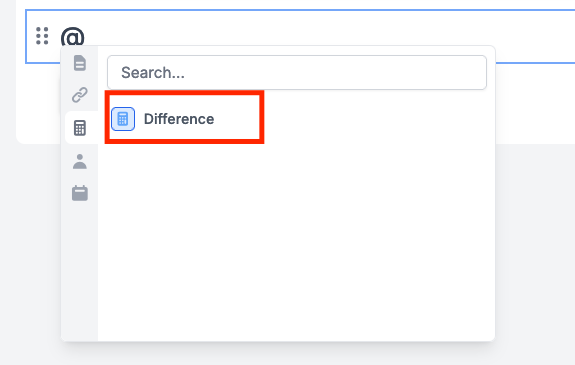
Task: Show link options via chain tab
Action: tap(80, 95)
